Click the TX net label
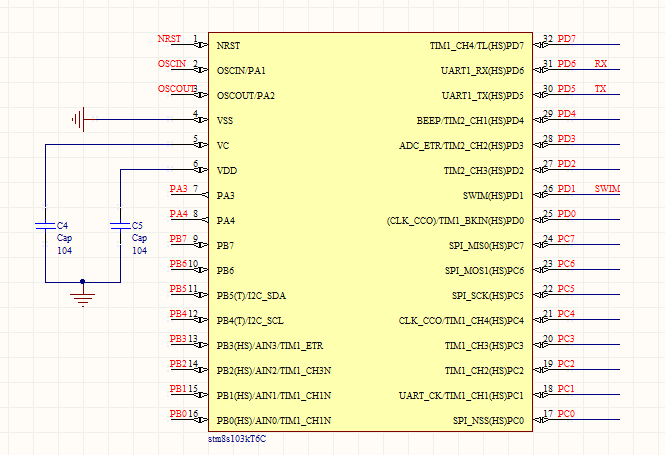 [x=600, y=89]
